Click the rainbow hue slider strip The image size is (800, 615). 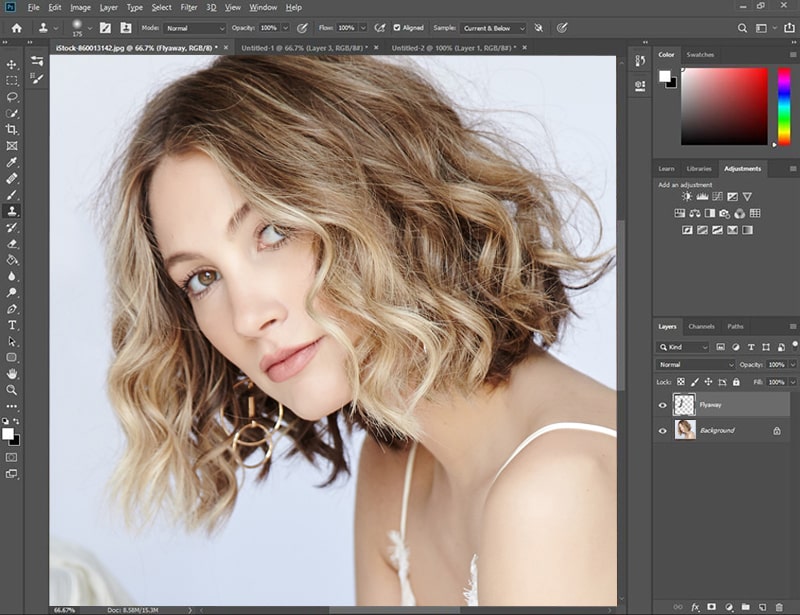(x=784, y=106)
